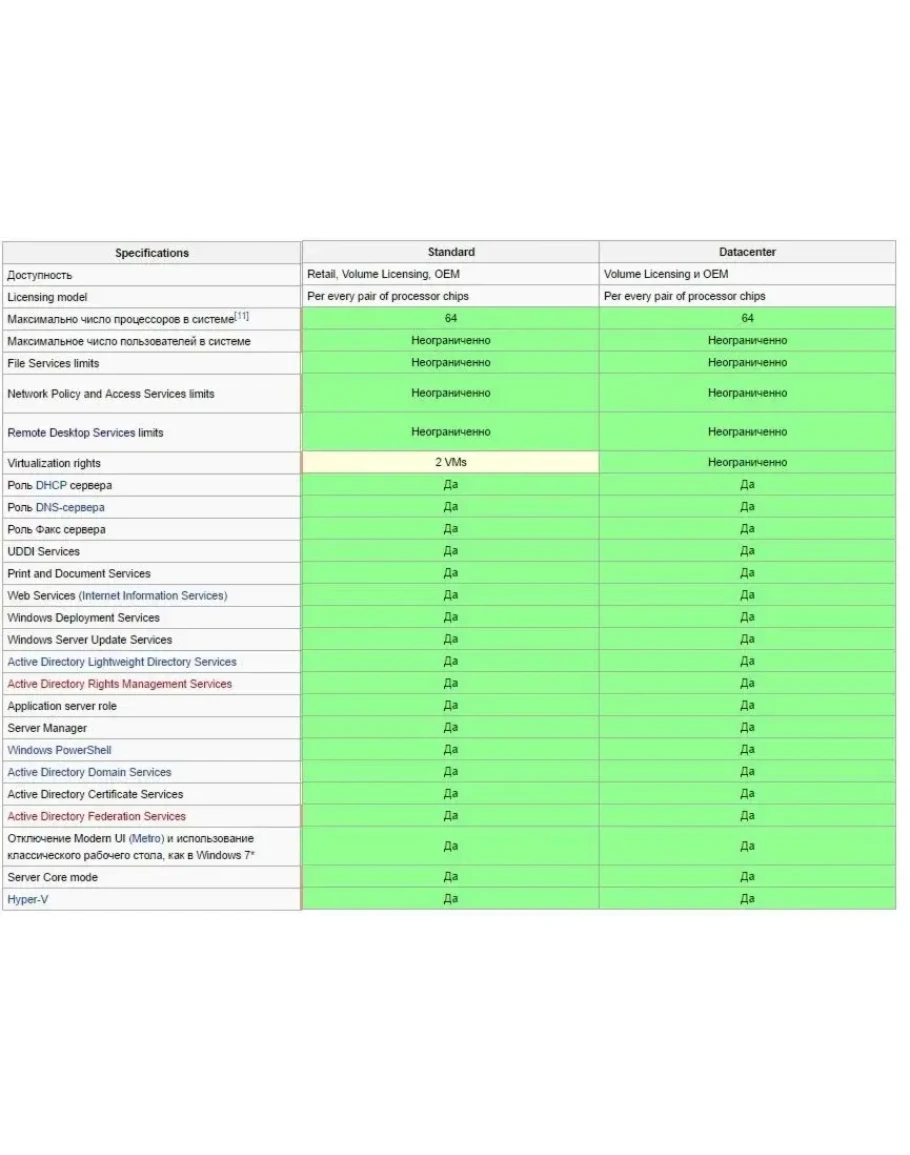This screenshot has height=1155, width=910.
Task: Open Internet Information Services link
Action: tap(153, 596)
